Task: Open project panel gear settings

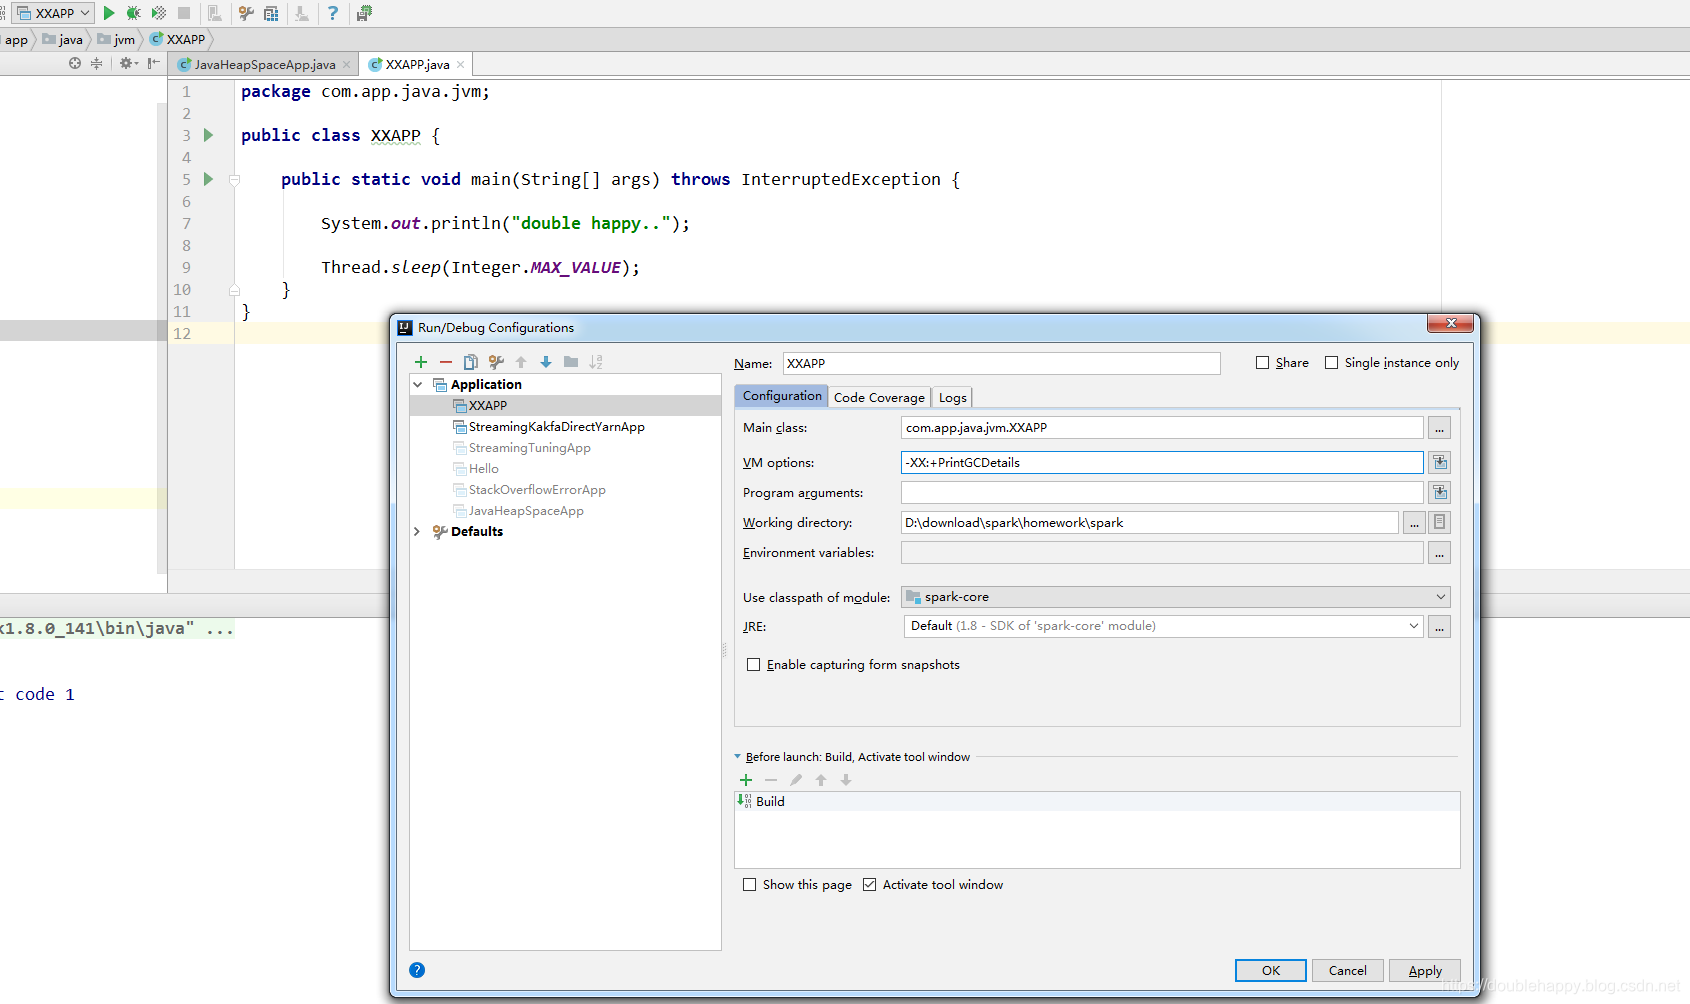Action: 128,63
